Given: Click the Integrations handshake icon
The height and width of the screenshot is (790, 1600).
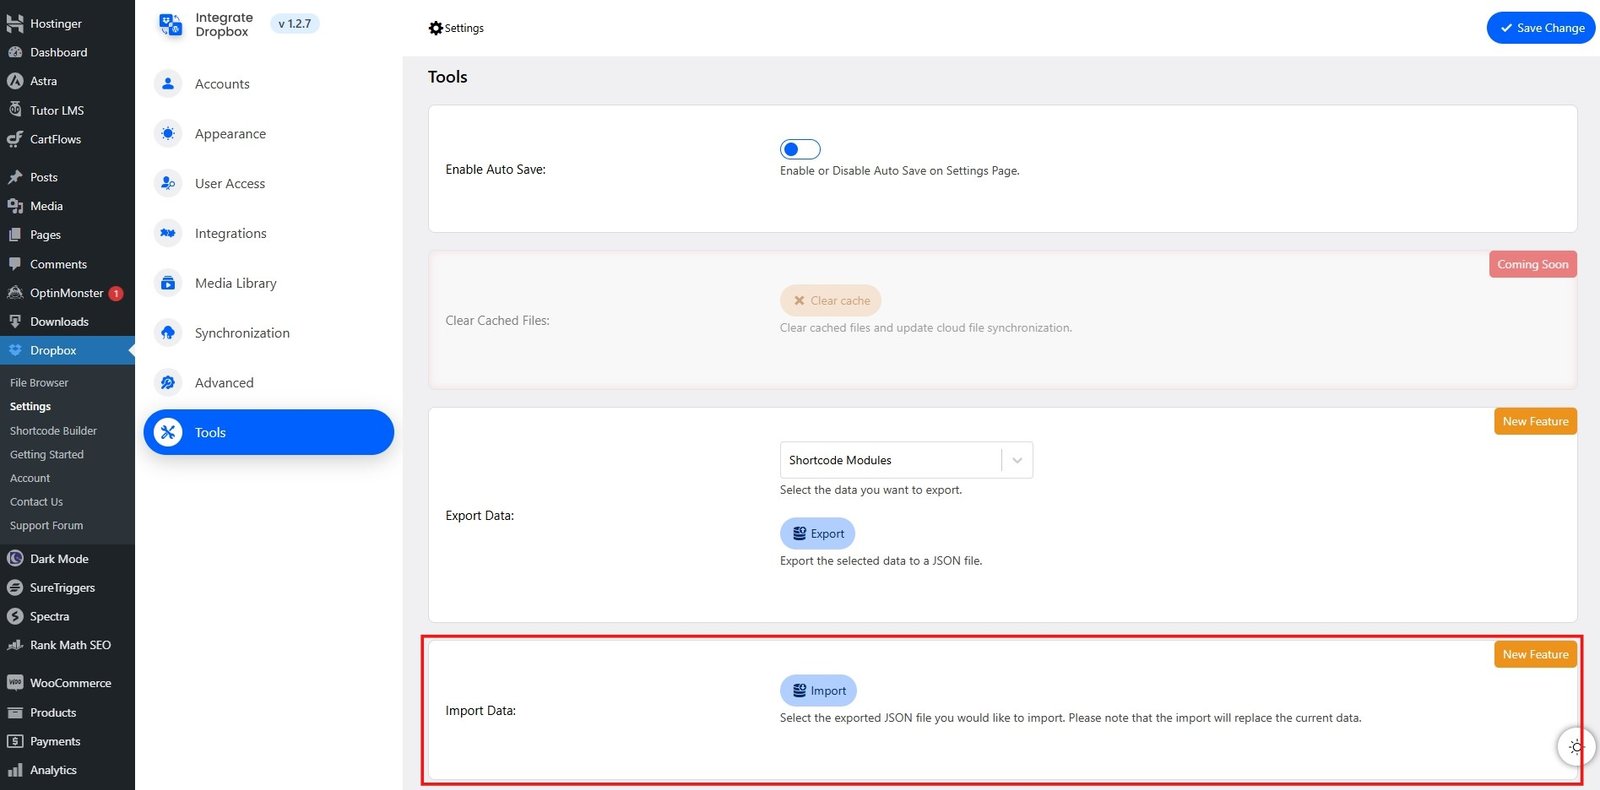Looking at the screenshot, I should [168, 233].
